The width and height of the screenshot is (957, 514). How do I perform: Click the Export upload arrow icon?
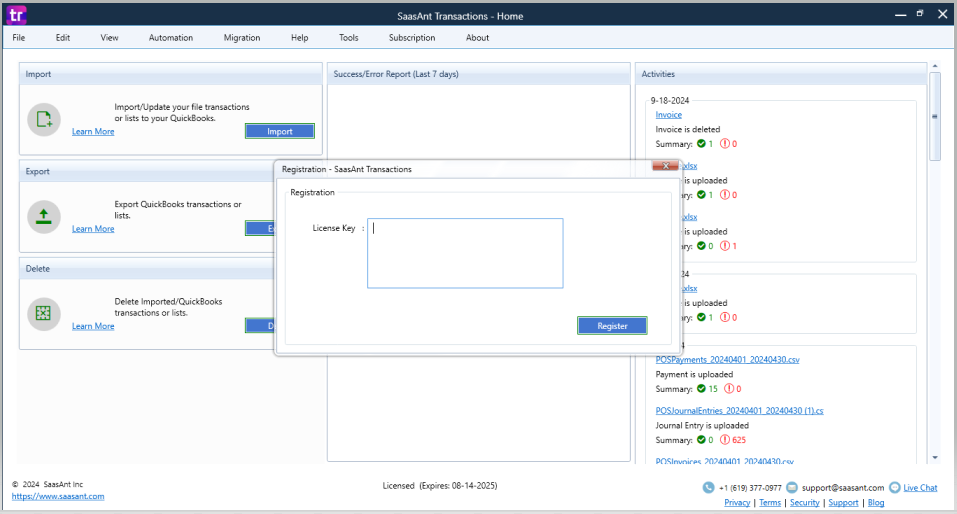(44, 216)
